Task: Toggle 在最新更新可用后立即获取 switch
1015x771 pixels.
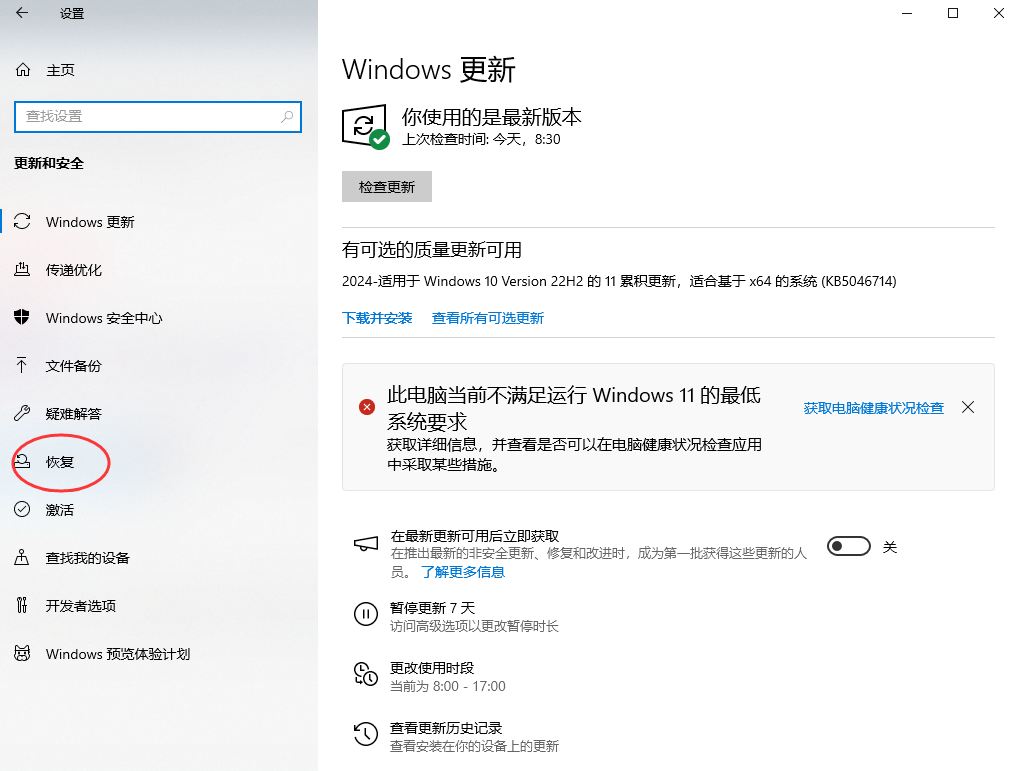Action: pos(848,546)
